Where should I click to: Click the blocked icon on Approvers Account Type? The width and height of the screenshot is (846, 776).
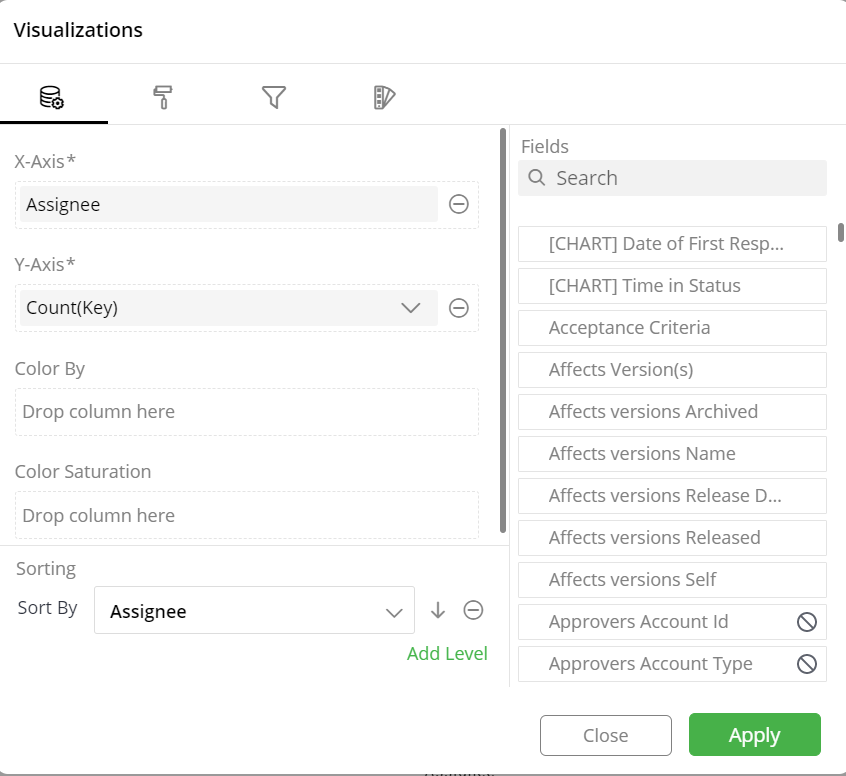pyautogui.click(x=807, y=664)
